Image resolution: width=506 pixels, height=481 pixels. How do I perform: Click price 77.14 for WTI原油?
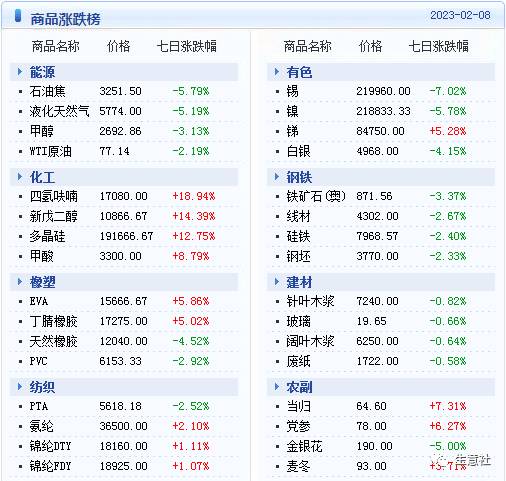[114, 151]
